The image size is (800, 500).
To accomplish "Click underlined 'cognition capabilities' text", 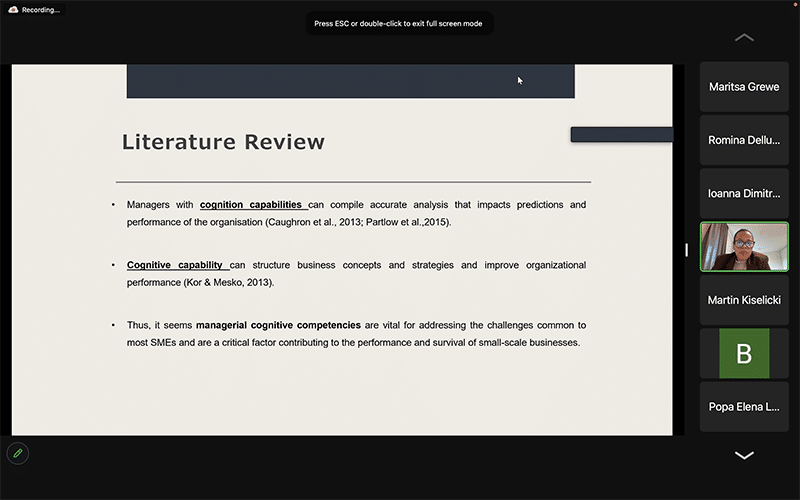I will tap(251, 205).
